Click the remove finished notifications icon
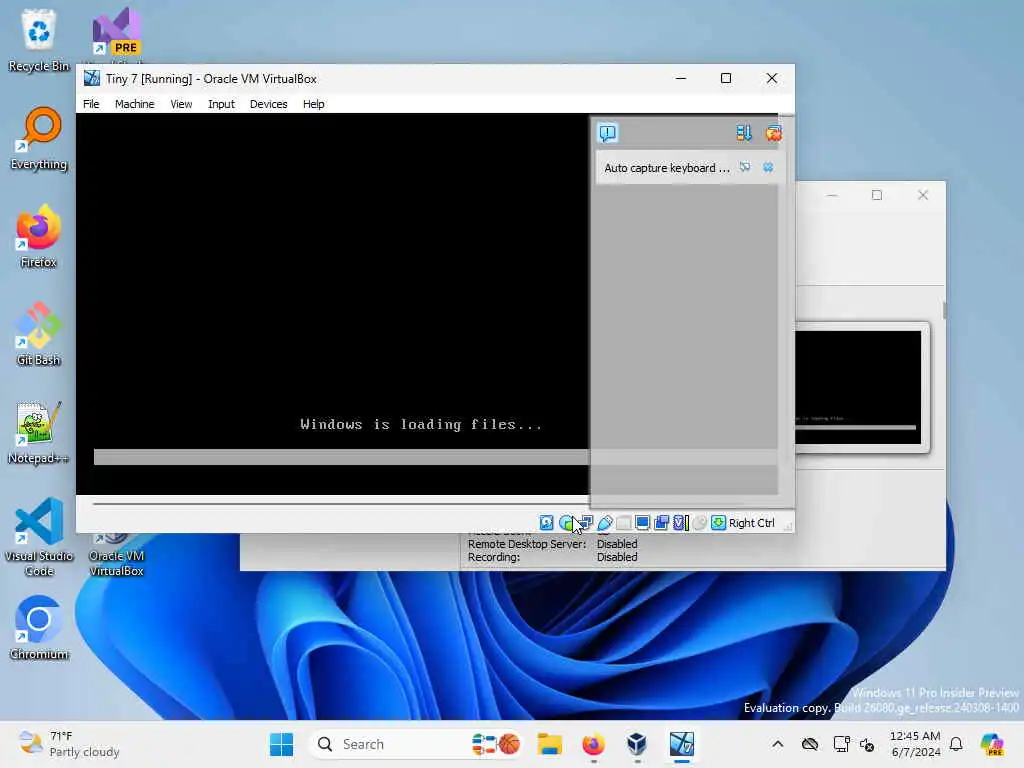1024x768 pixels. pyautogui.click(x=774, y=133)
